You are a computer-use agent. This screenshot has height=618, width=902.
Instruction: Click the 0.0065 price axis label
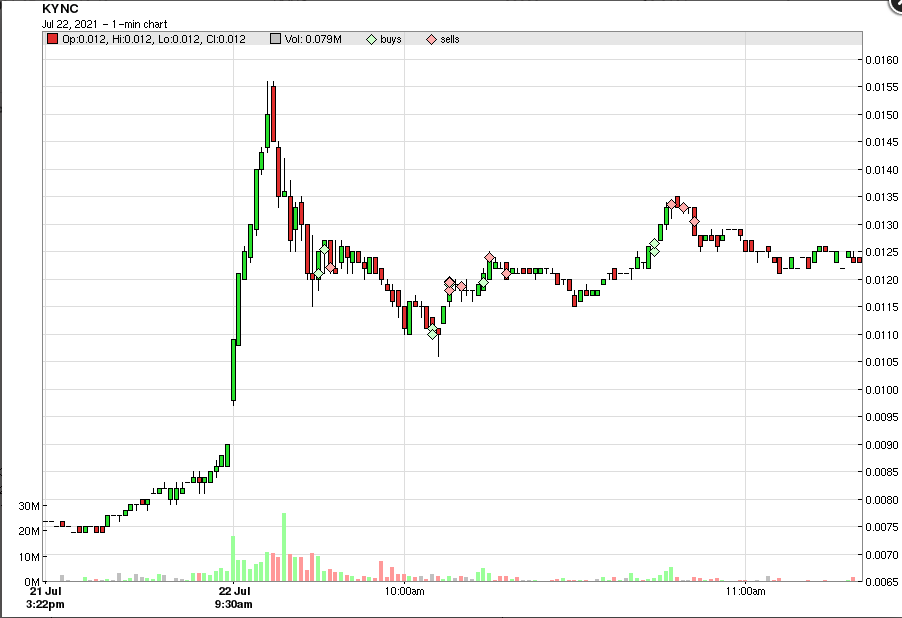(882, 582)
